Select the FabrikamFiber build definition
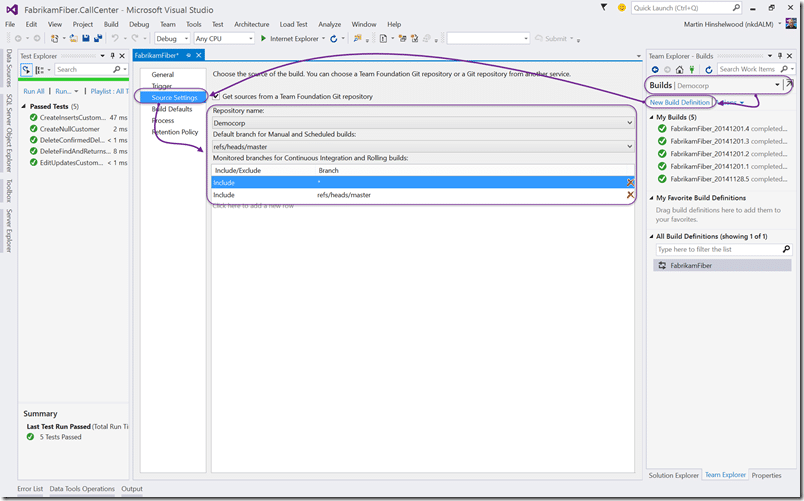This screenshot has height=501, width=804. pyautogui.click(x=722, y=266)
